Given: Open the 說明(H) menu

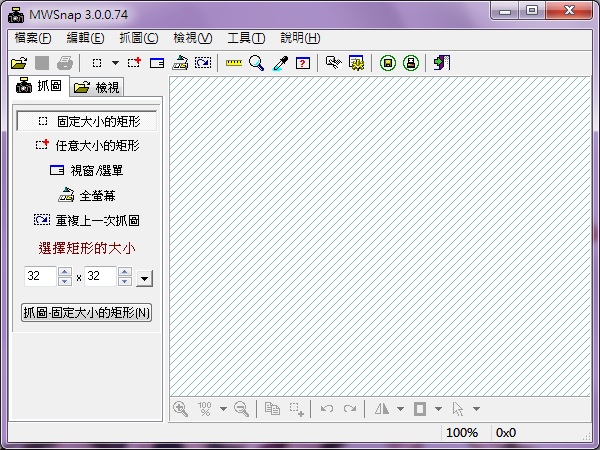Looking at the screenshot, I should [300, 38].
